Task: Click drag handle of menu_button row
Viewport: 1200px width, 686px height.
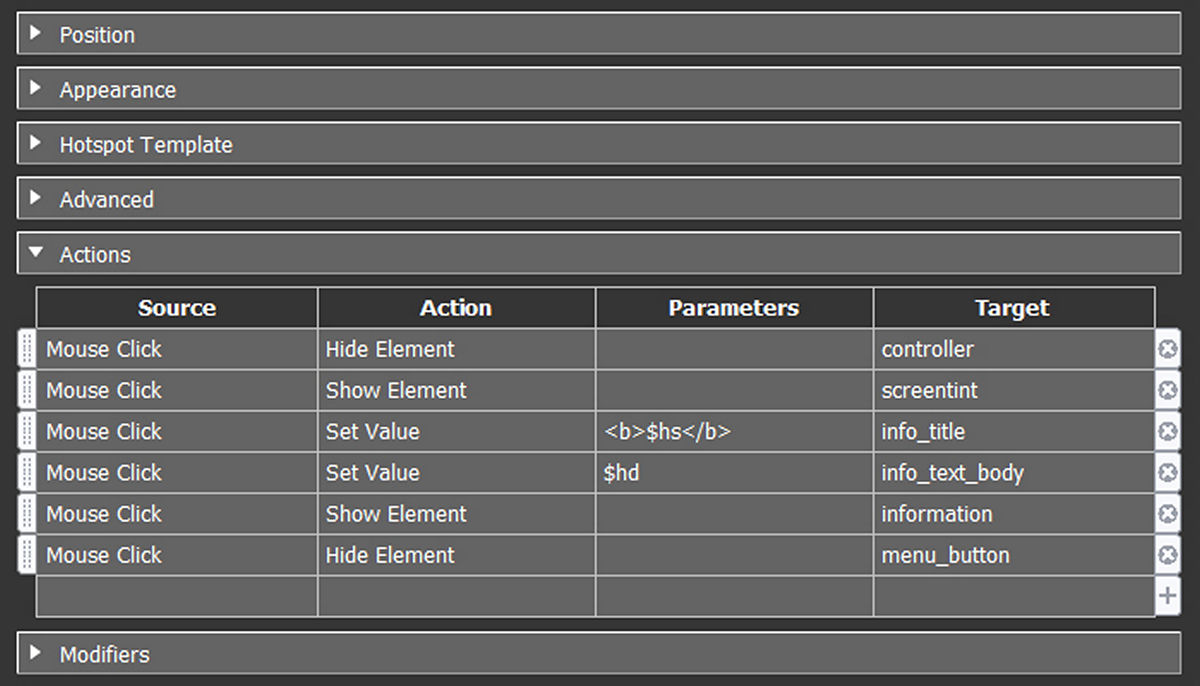Action: [x=27, y=555]
